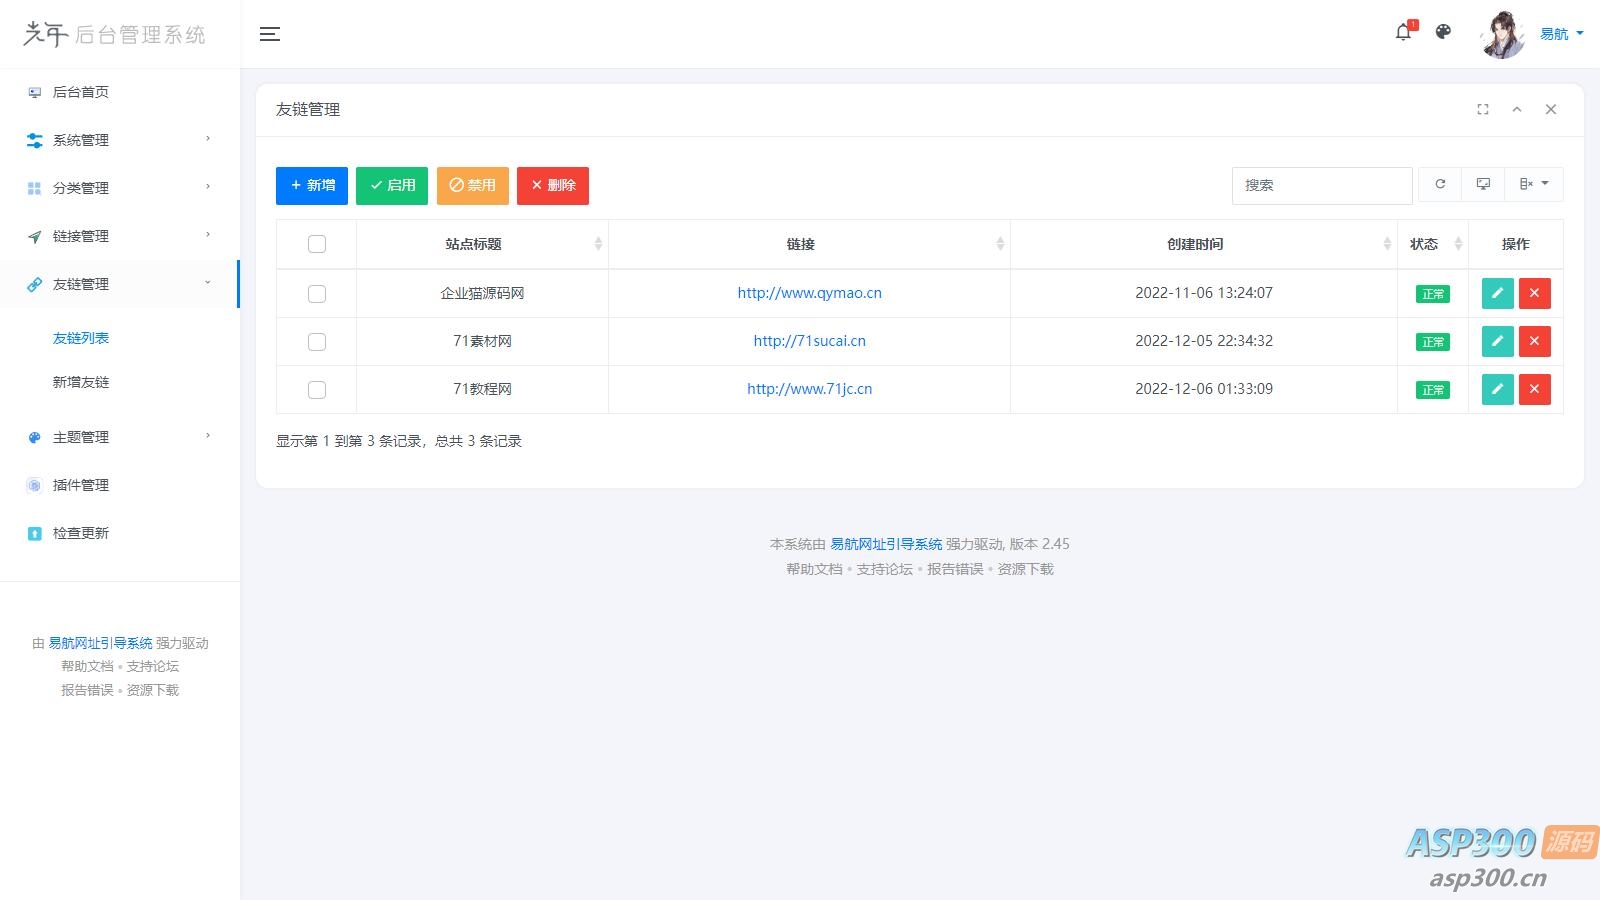Image resolution: width=1600 pixels, height=900 pixels.
Task: Click 正常 status badge for 71教程网
Action: click(1433, 390)
